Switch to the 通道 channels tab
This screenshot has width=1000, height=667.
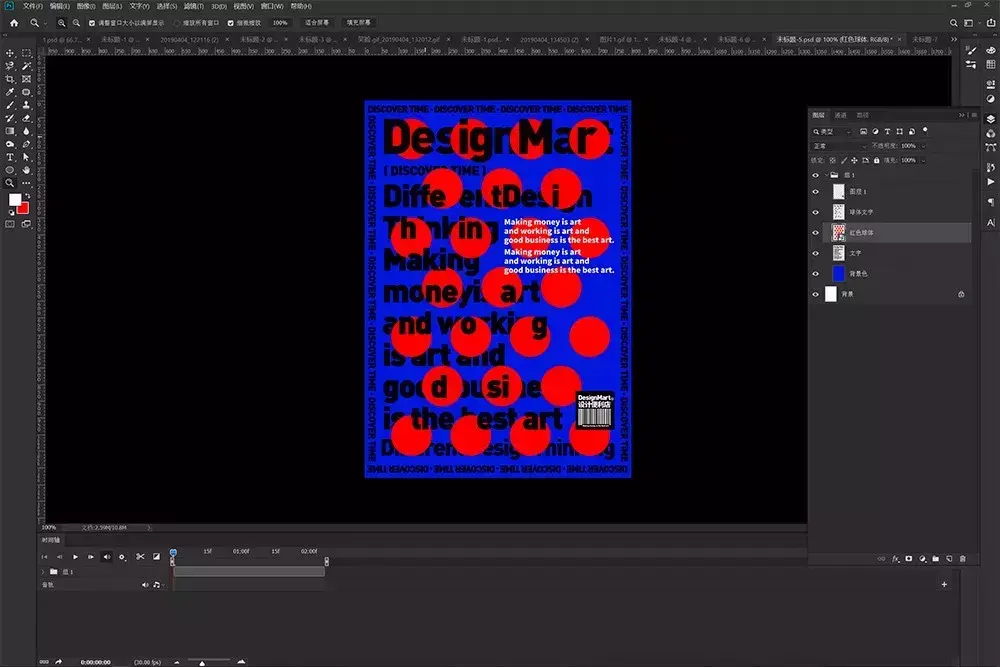coord(840,115)
